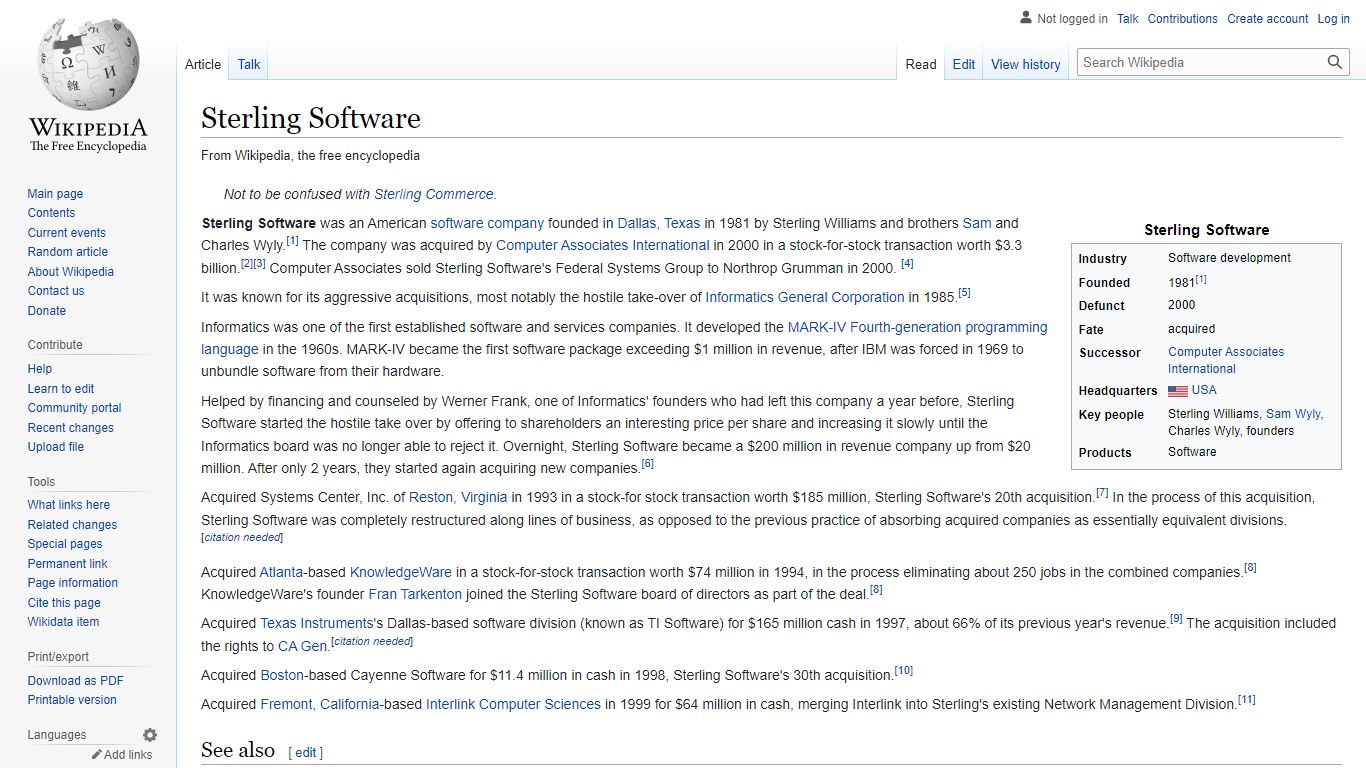The image size is (1366, 768).
Task: Open the user Talk link at top
Action: pyautogui.click(x=1128, y=19)
